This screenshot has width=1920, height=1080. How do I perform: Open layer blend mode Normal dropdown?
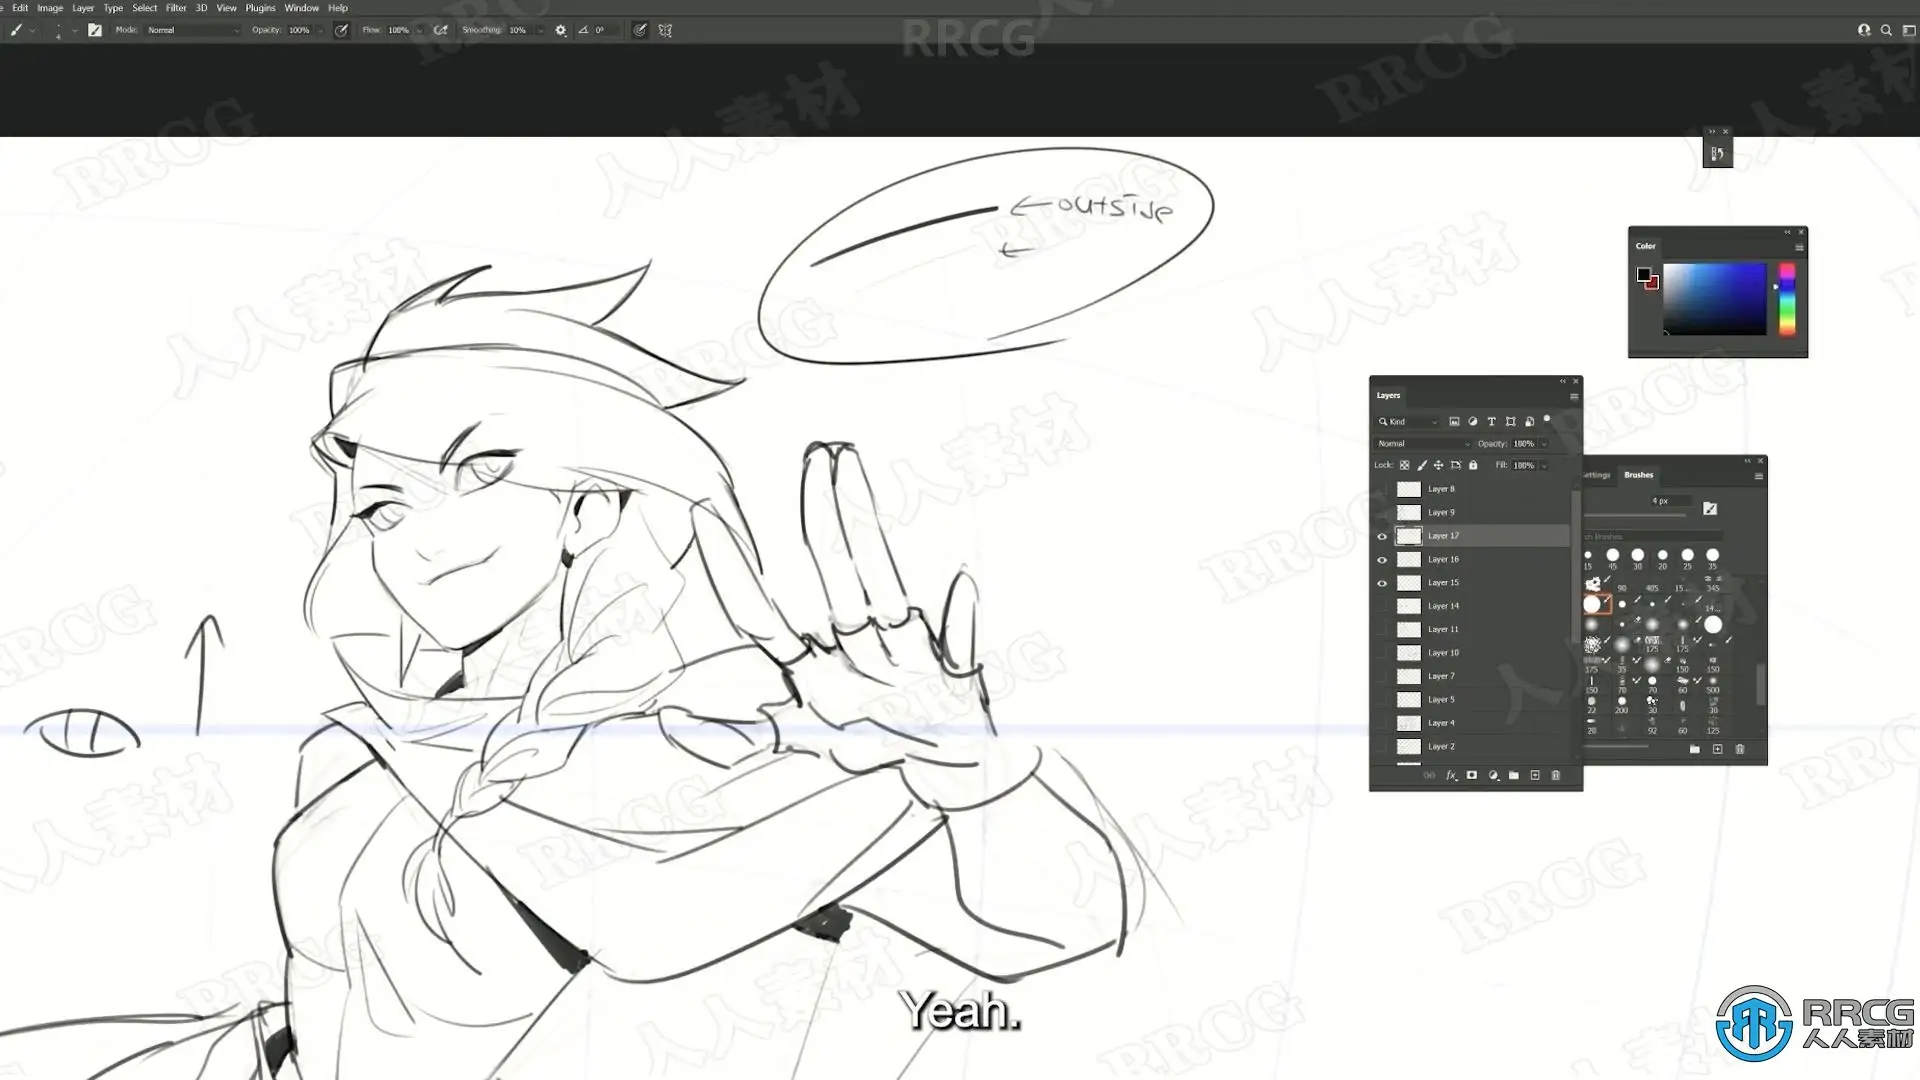tap(1423, 444)
